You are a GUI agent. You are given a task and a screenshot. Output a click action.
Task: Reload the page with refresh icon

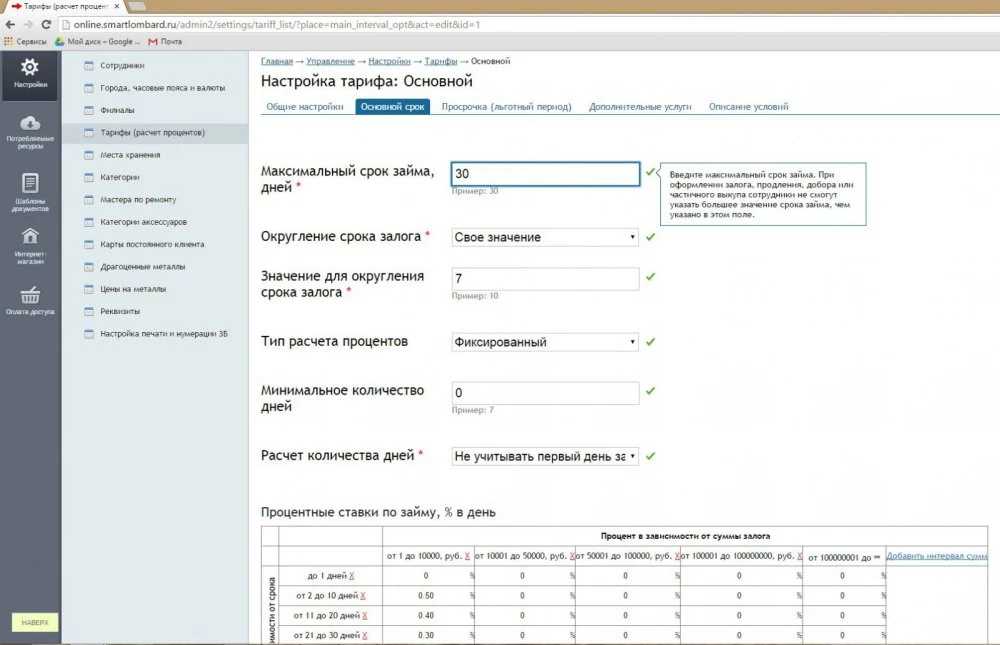tap(46, 24)
